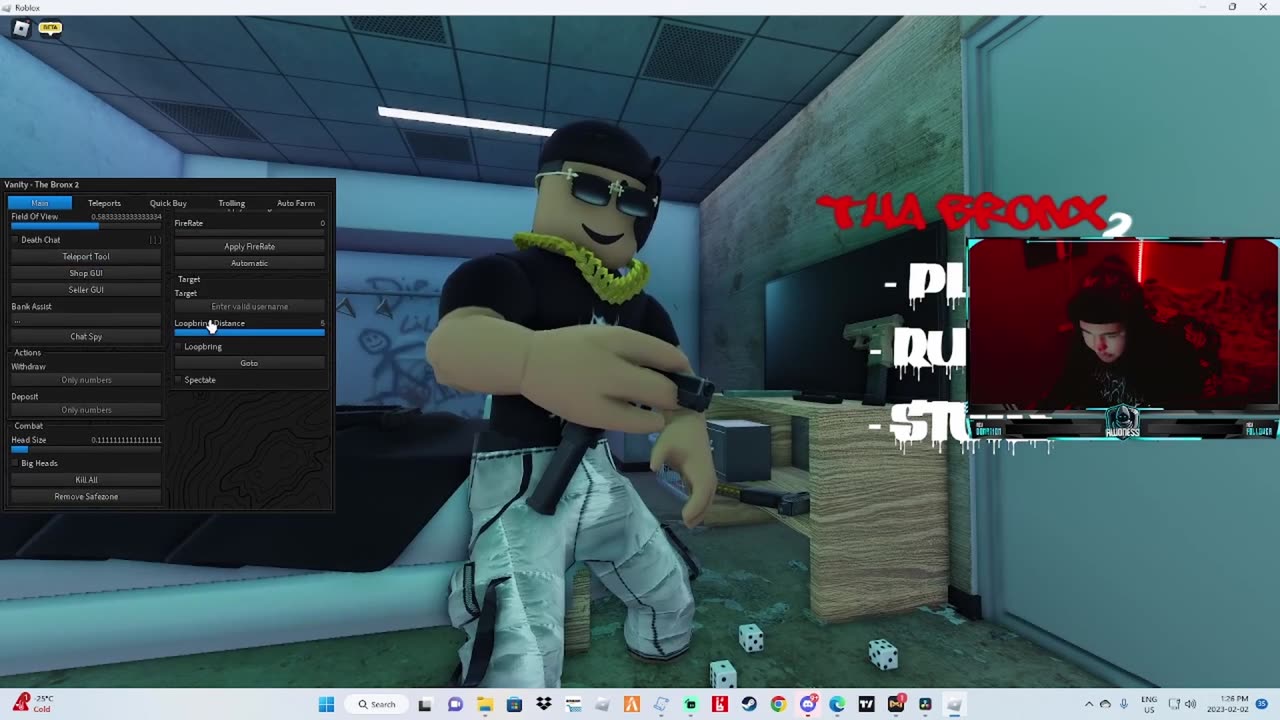Enable the Death Chat checkbox

pyautogui.click(x=16, y=240)
